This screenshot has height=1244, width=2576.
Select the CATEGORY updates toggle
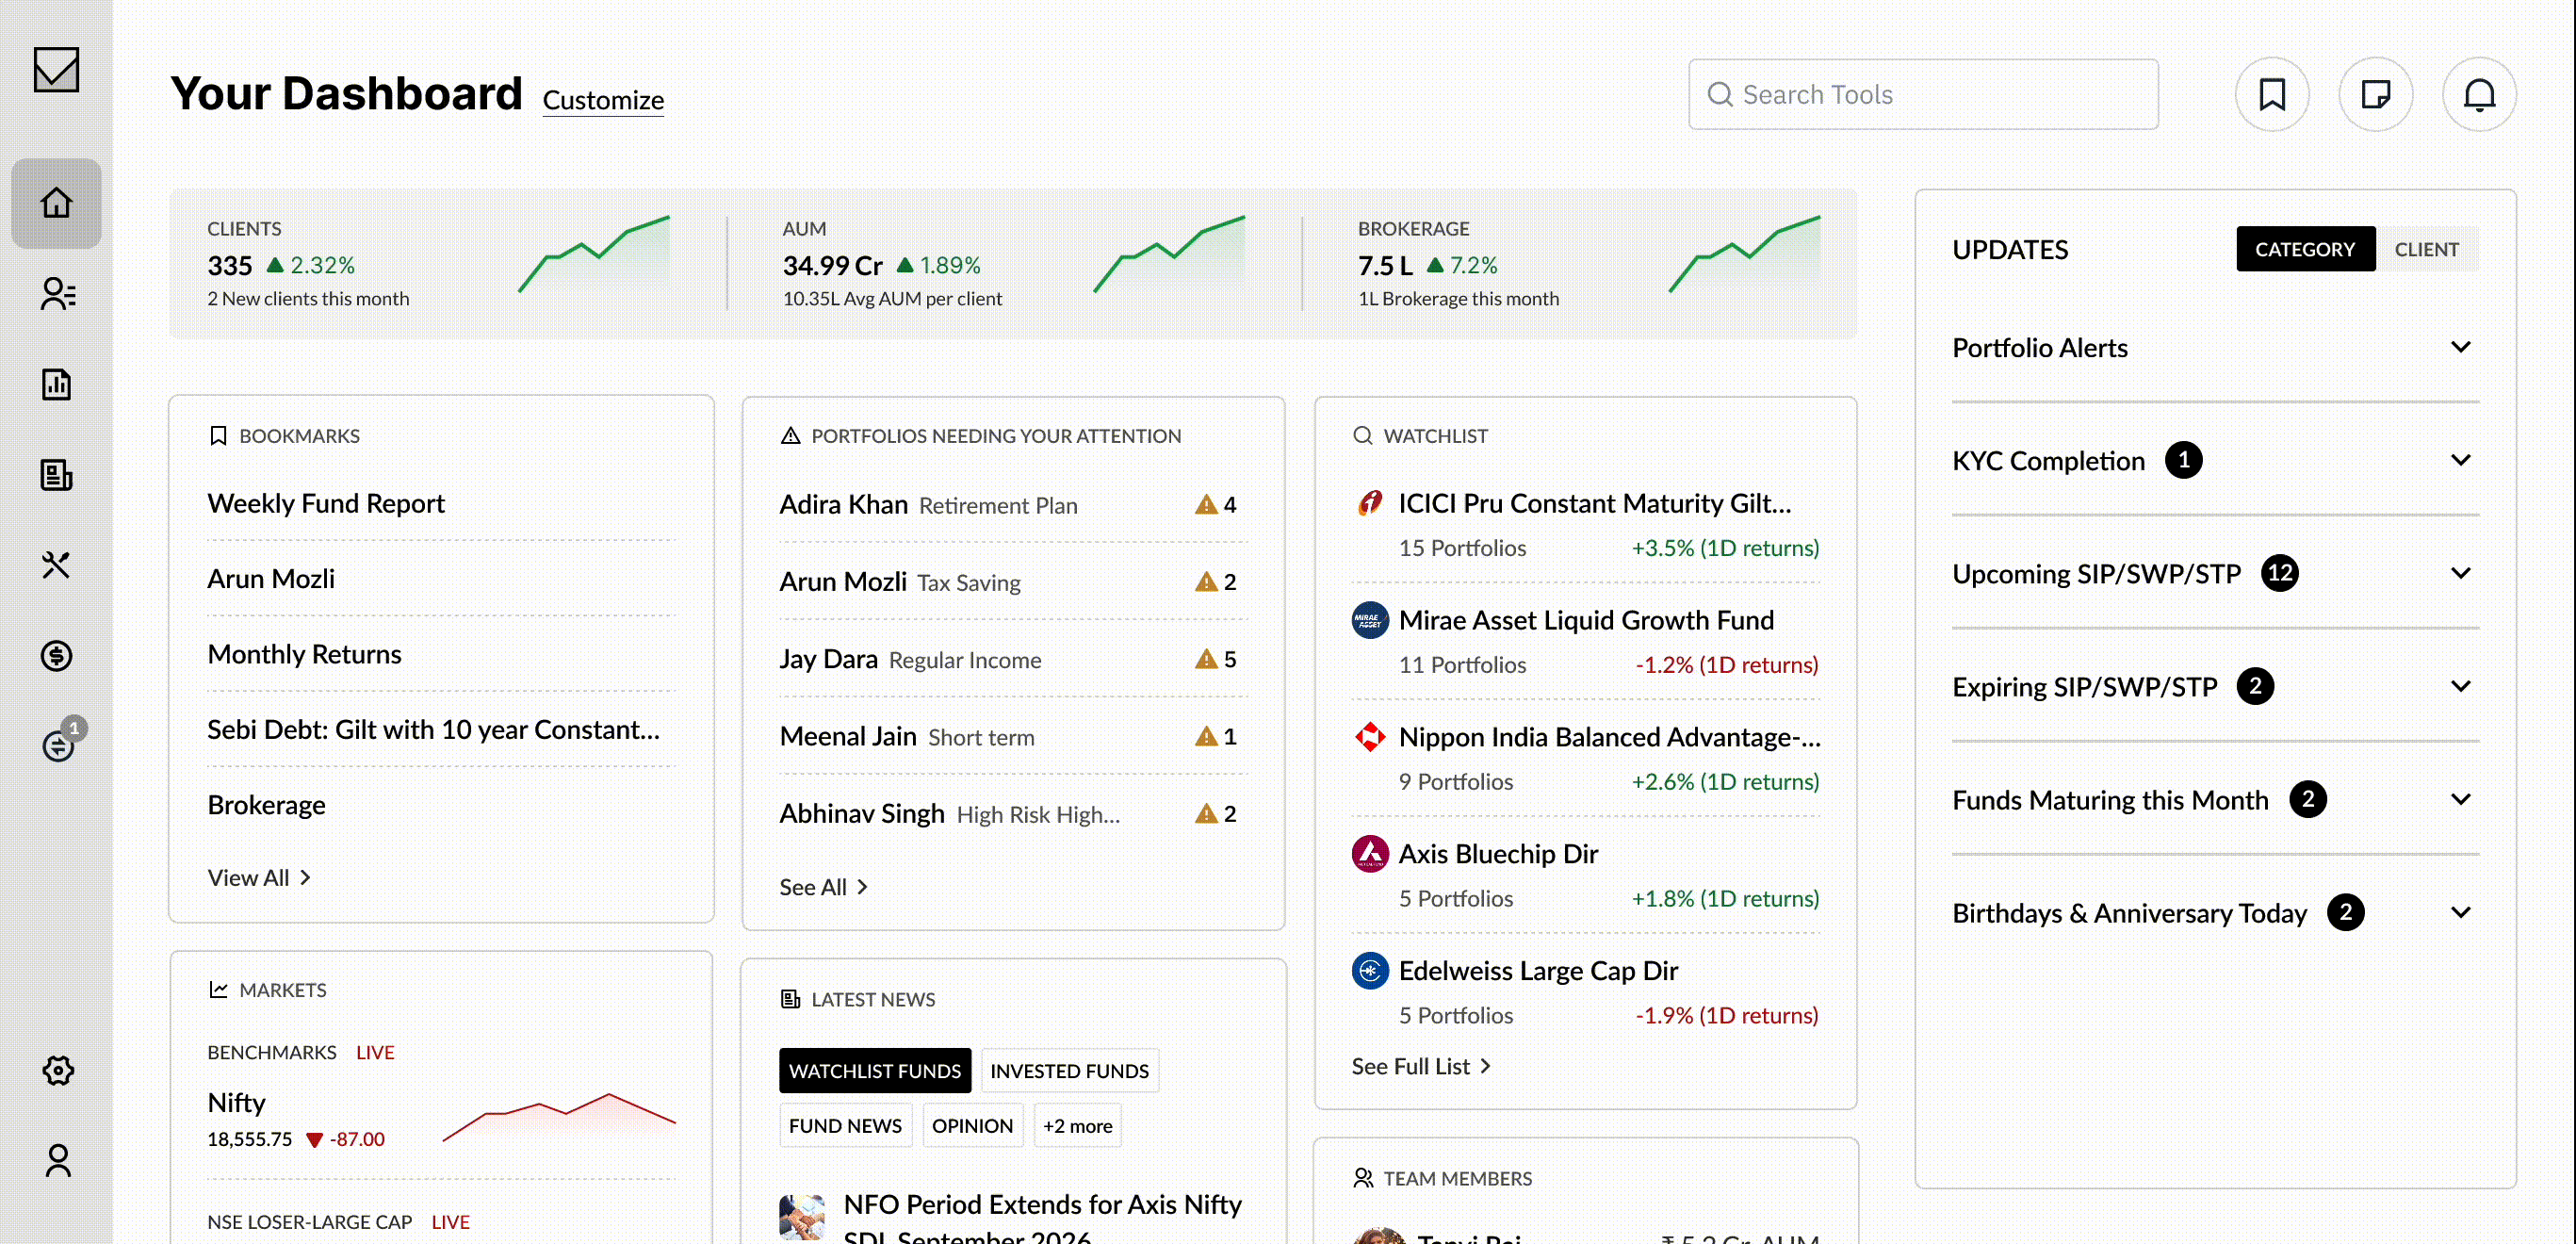point(2304,249)
